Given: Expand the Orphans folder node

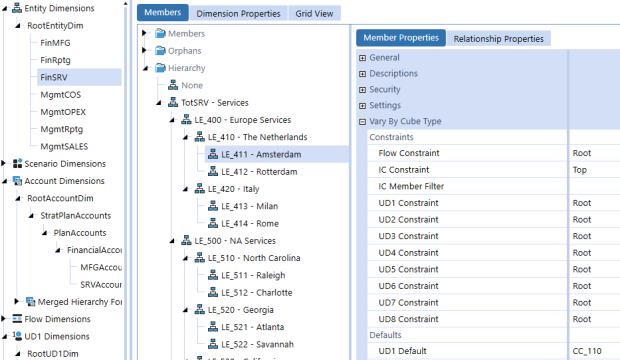Looking at the screenshot, I should click(144, 50).
